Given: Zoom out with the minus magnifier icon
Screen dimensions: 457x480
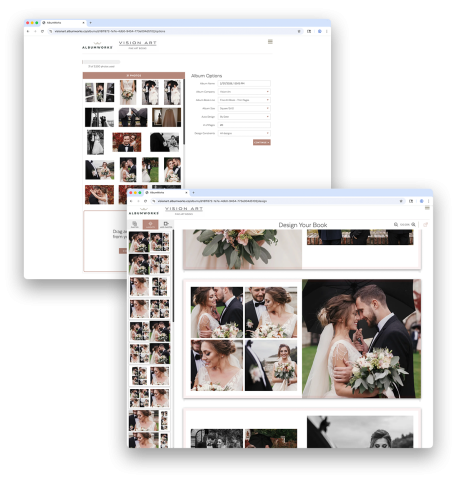Looking at the screenshot, I should 396,225.
